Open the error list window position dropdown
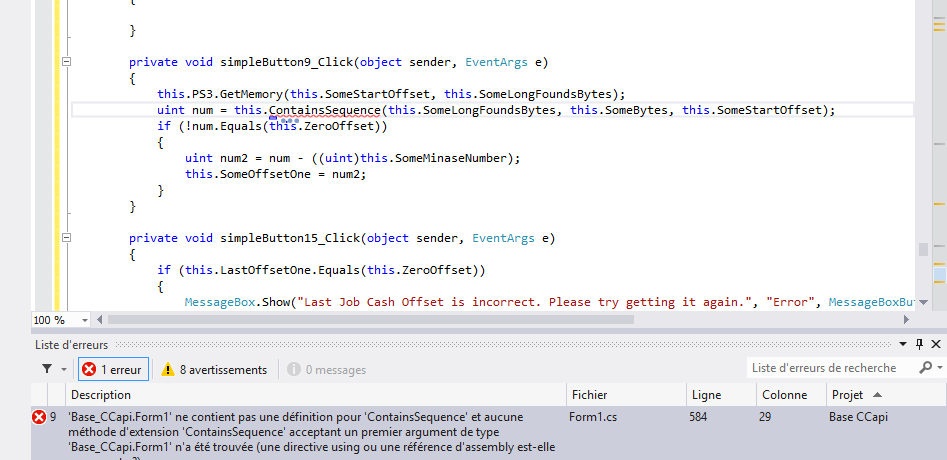The width and height of the screenshot is (947, 460). click(903, 344)
